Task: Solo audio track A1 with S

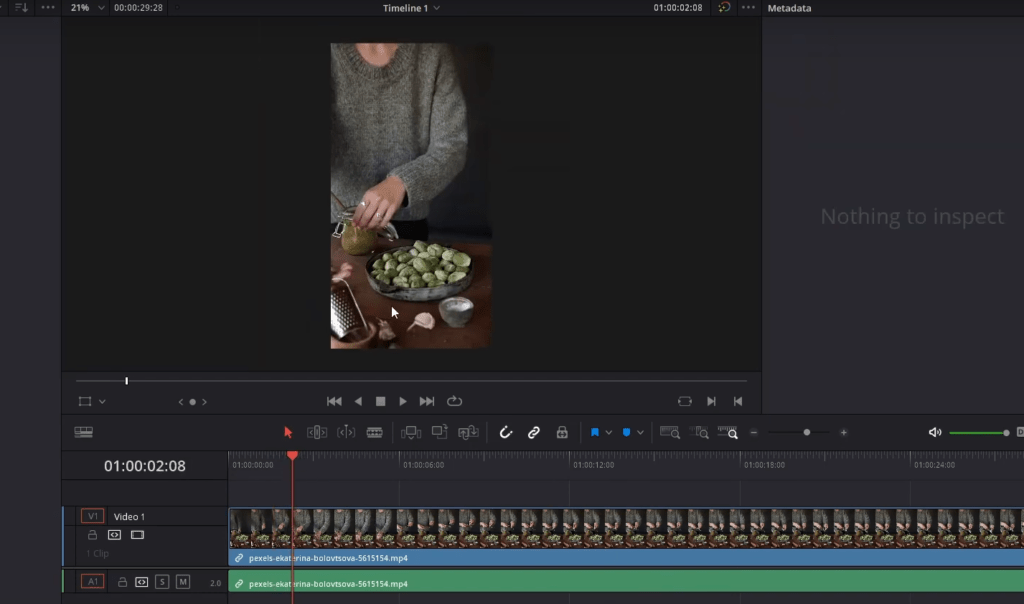Action: [162, 582]
